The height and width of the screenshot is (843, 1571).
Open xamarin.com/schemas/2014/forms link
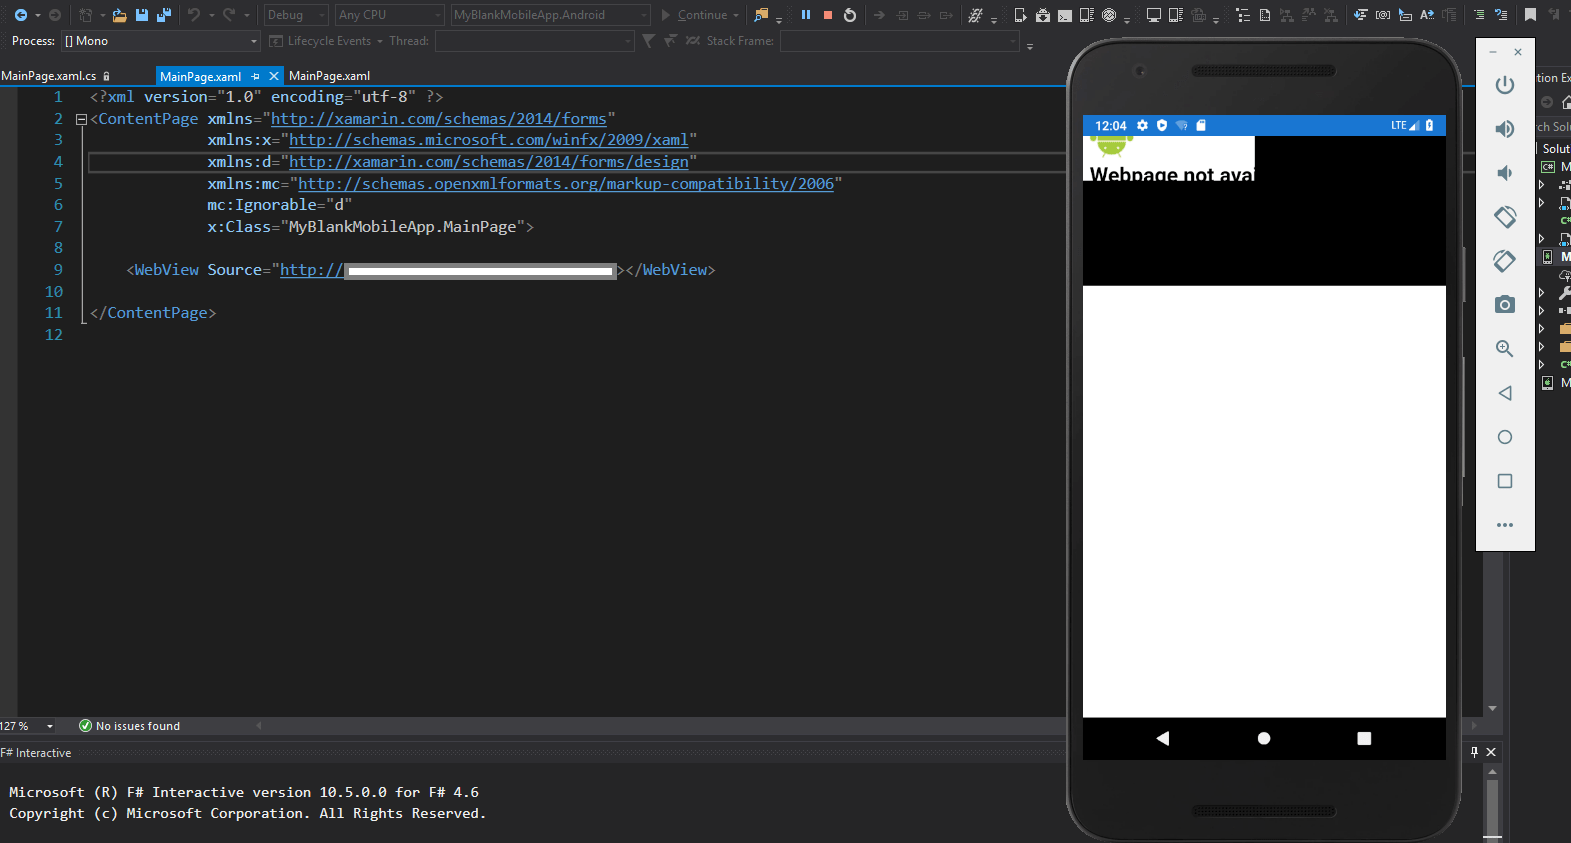click(439, 119)
